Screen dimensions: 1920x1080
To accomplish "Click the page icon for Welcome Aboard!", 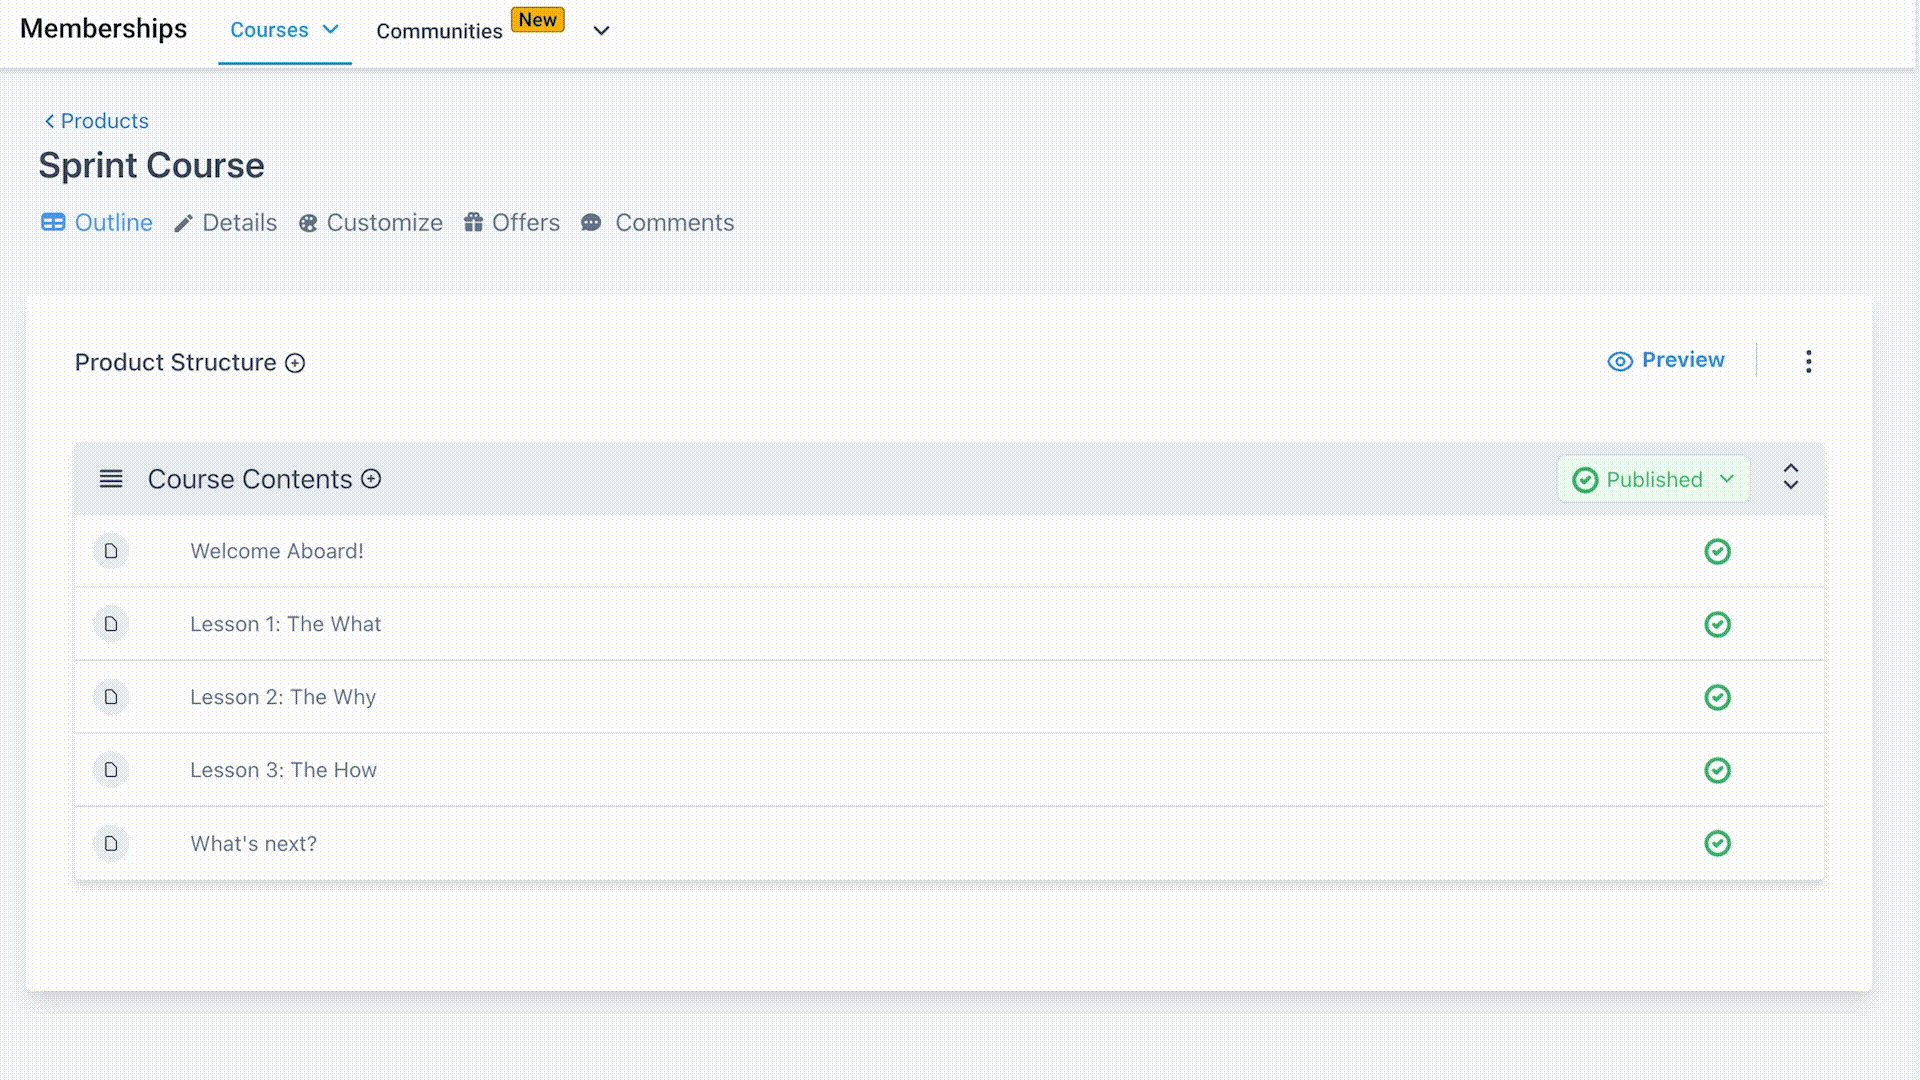I will 111,551.
